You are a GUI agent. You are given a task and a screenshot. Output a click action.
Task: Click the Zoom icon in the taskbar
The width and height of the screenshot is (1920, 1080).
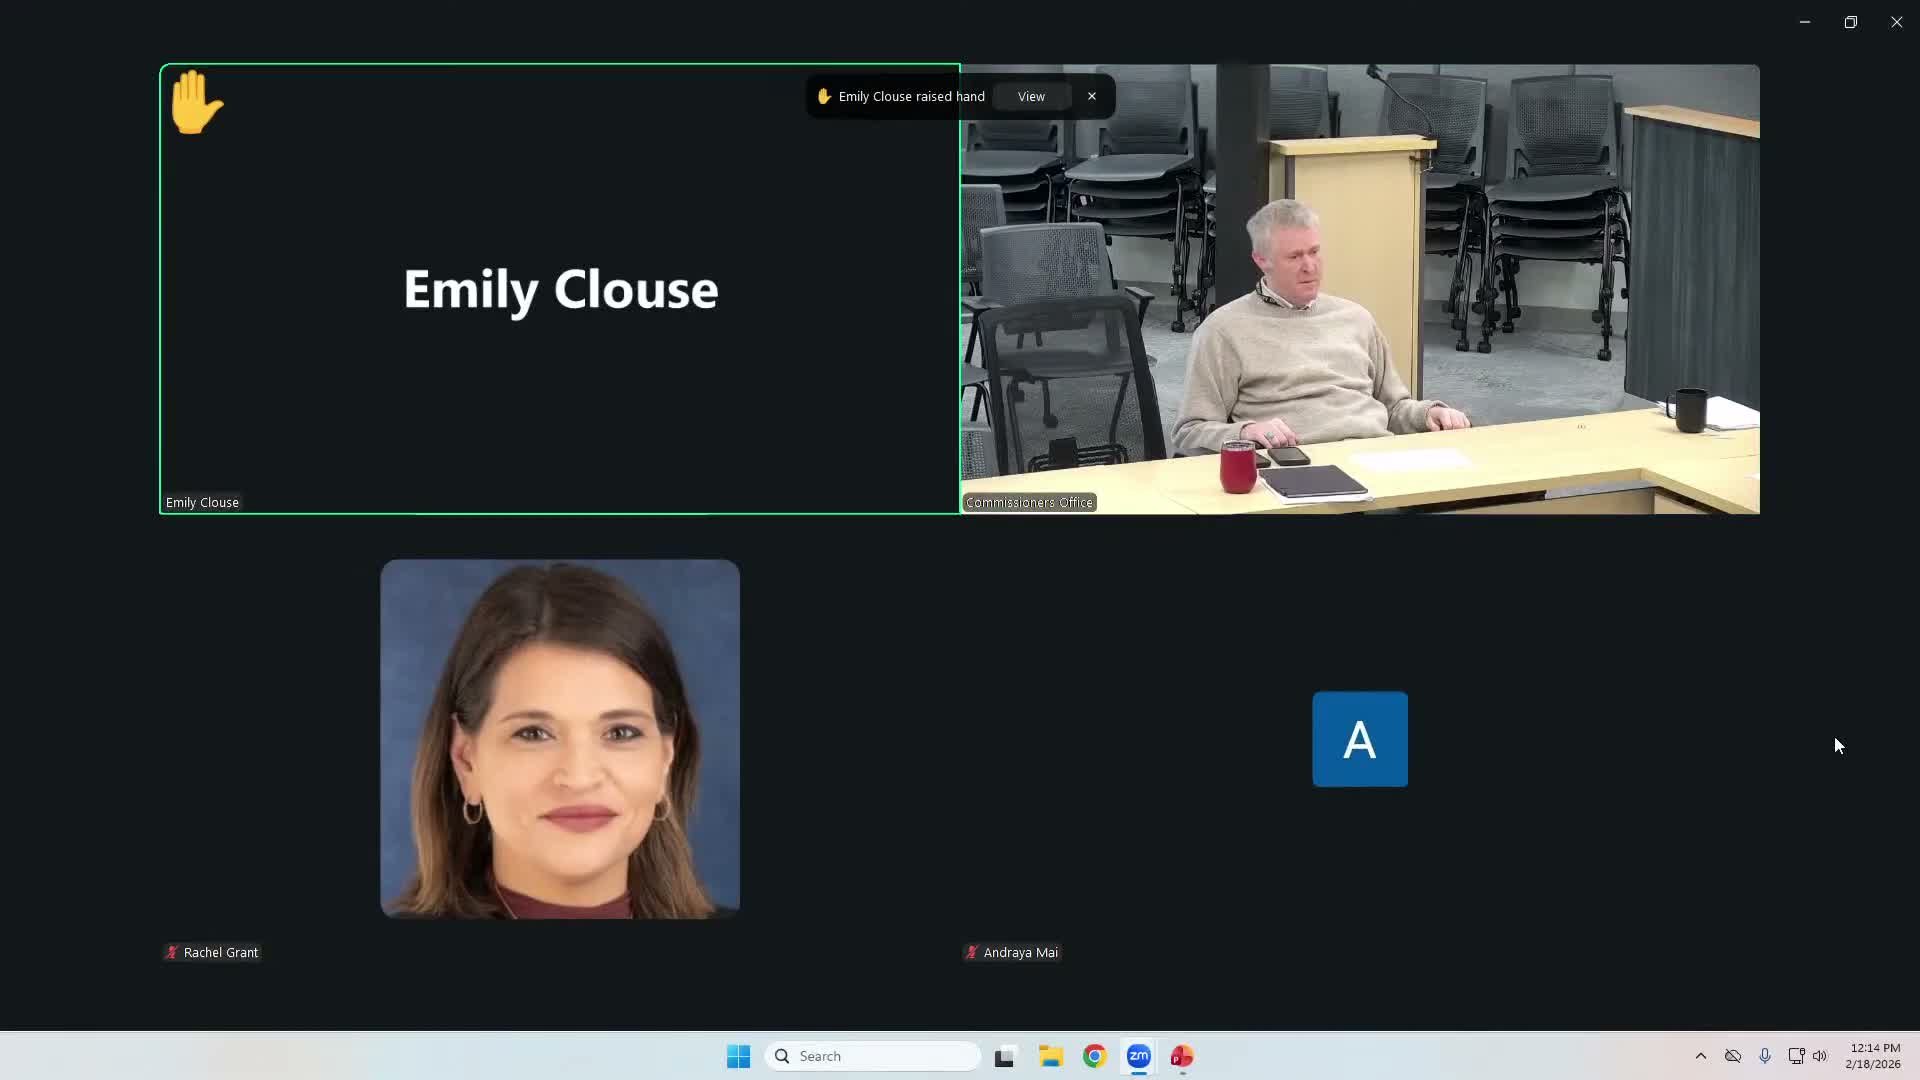pos(1138,1056)
